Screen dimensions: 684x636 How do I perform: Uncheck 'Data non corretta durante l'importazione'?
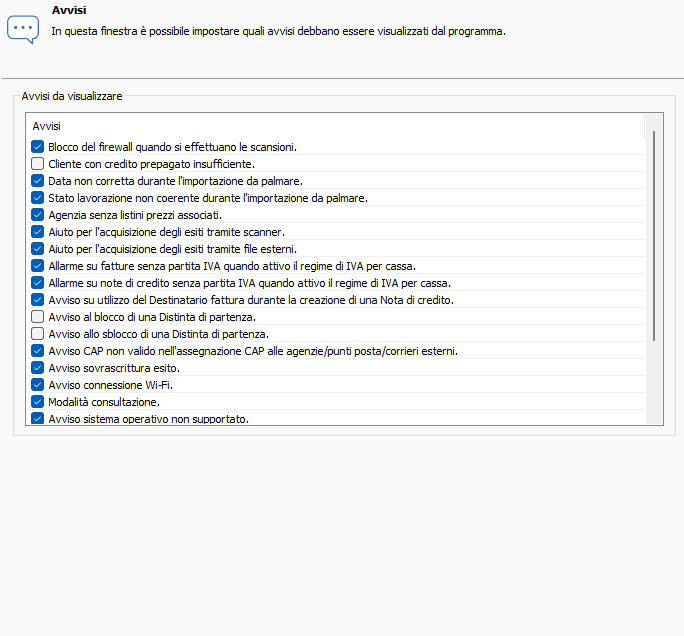tap(38, 181)
